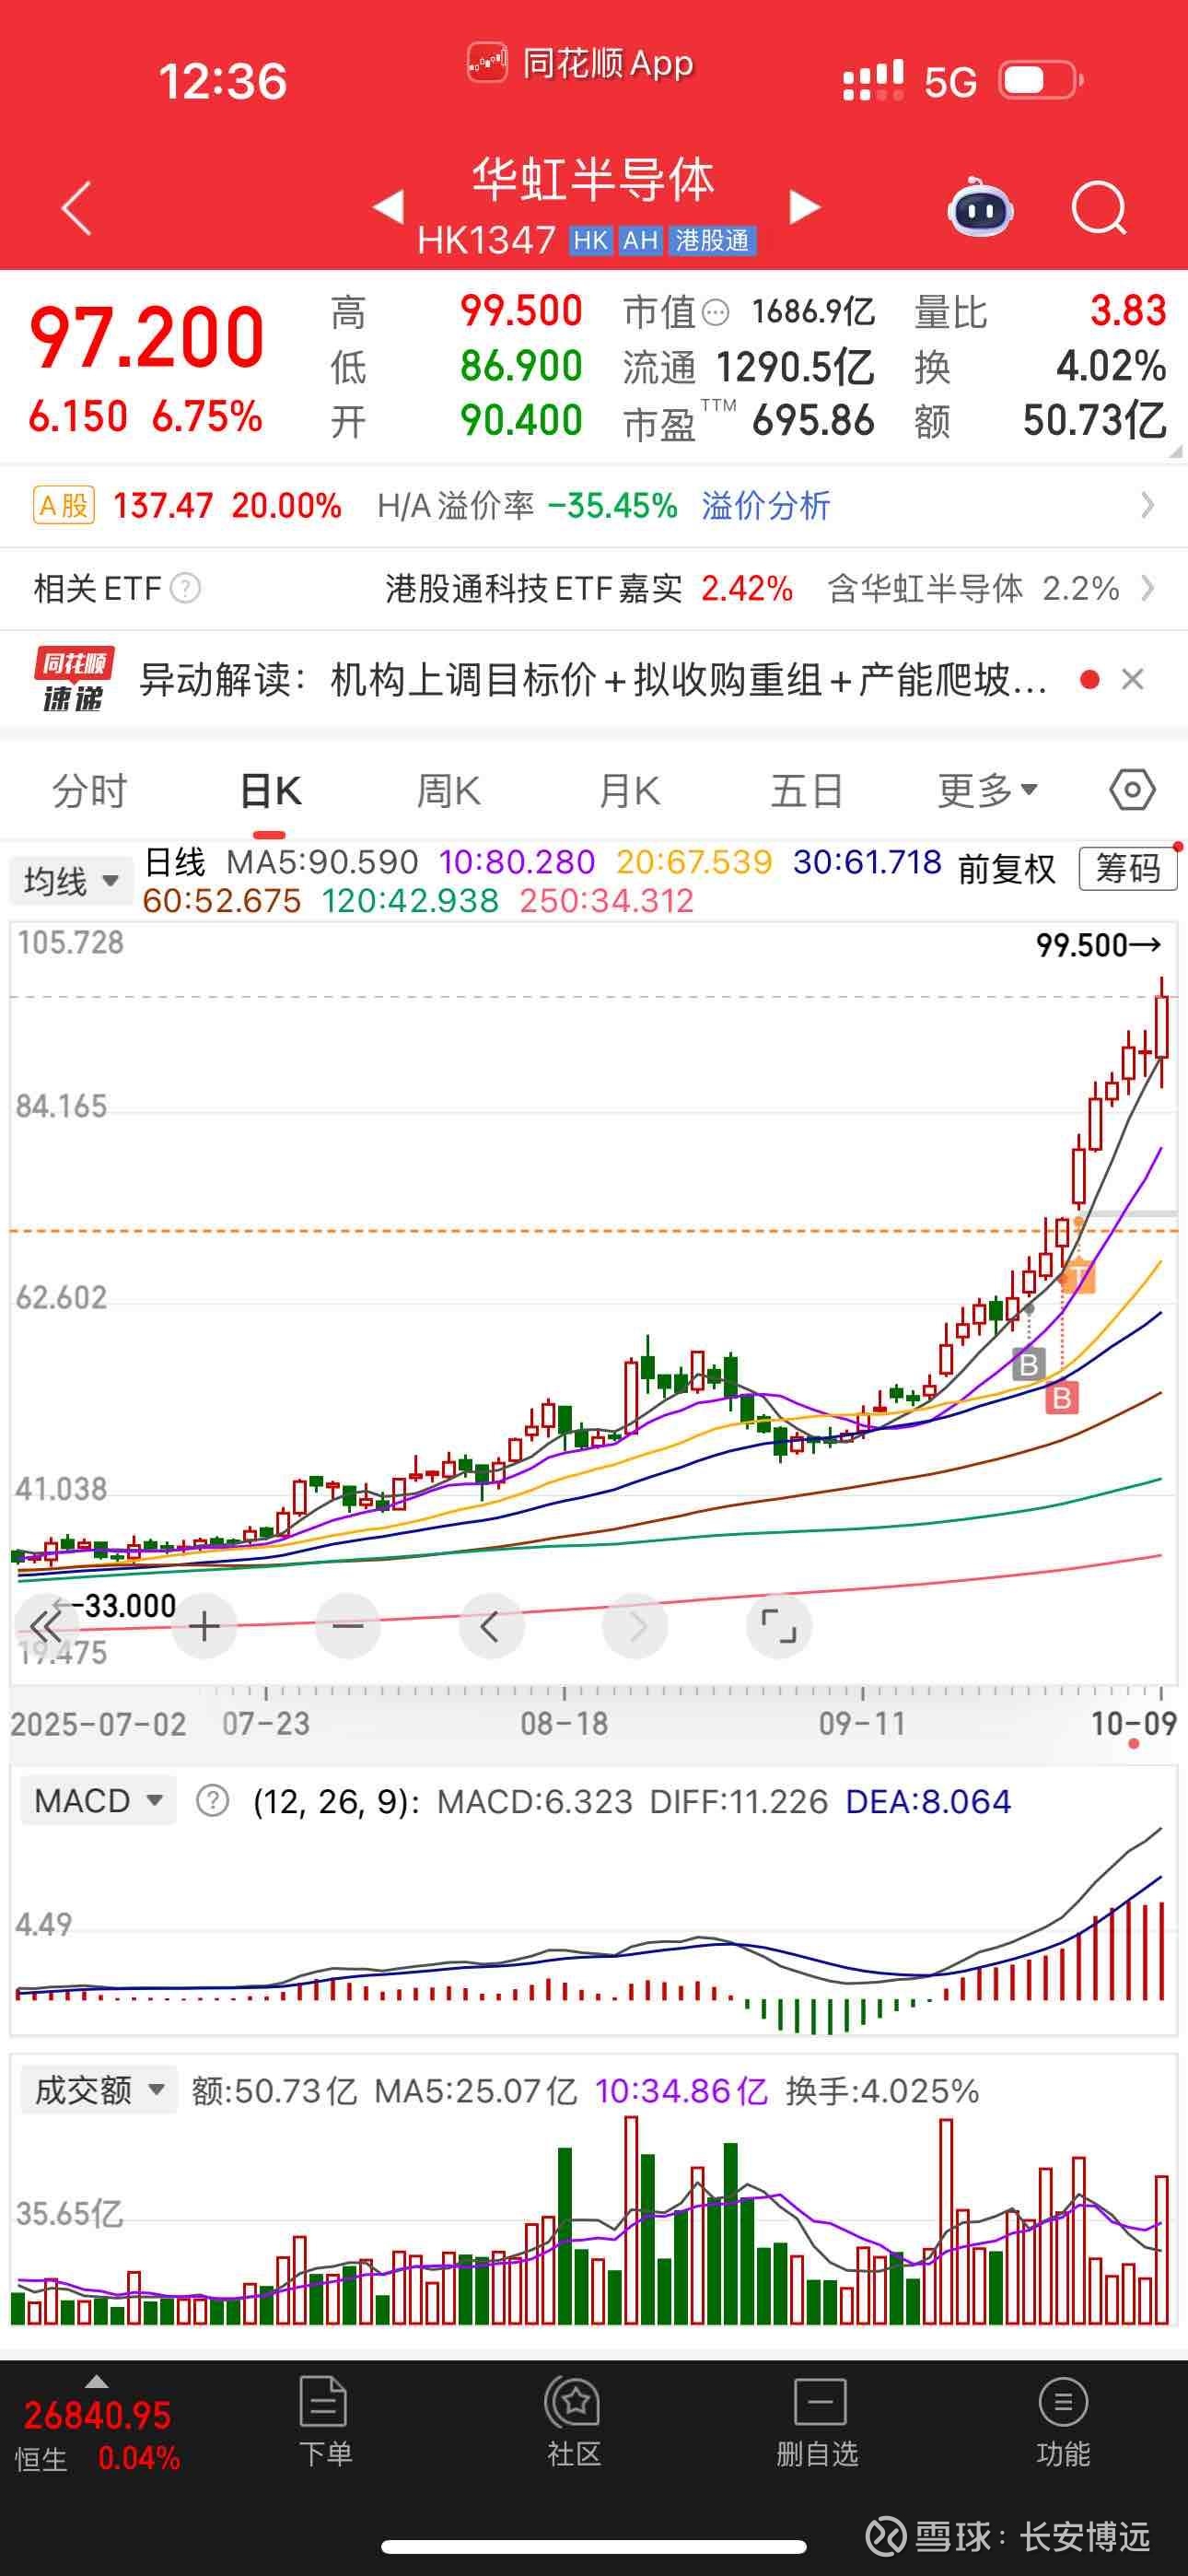The image size is (1188, 2576).
Task: Open the AI robot assistant
Action: point(979,207)
